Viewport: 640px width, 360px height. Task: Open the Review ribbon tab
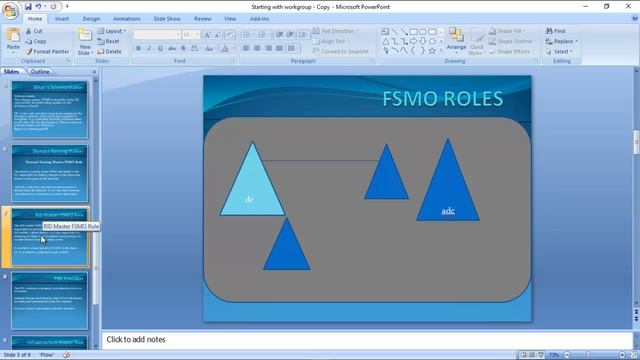click(x=202, y=19)
